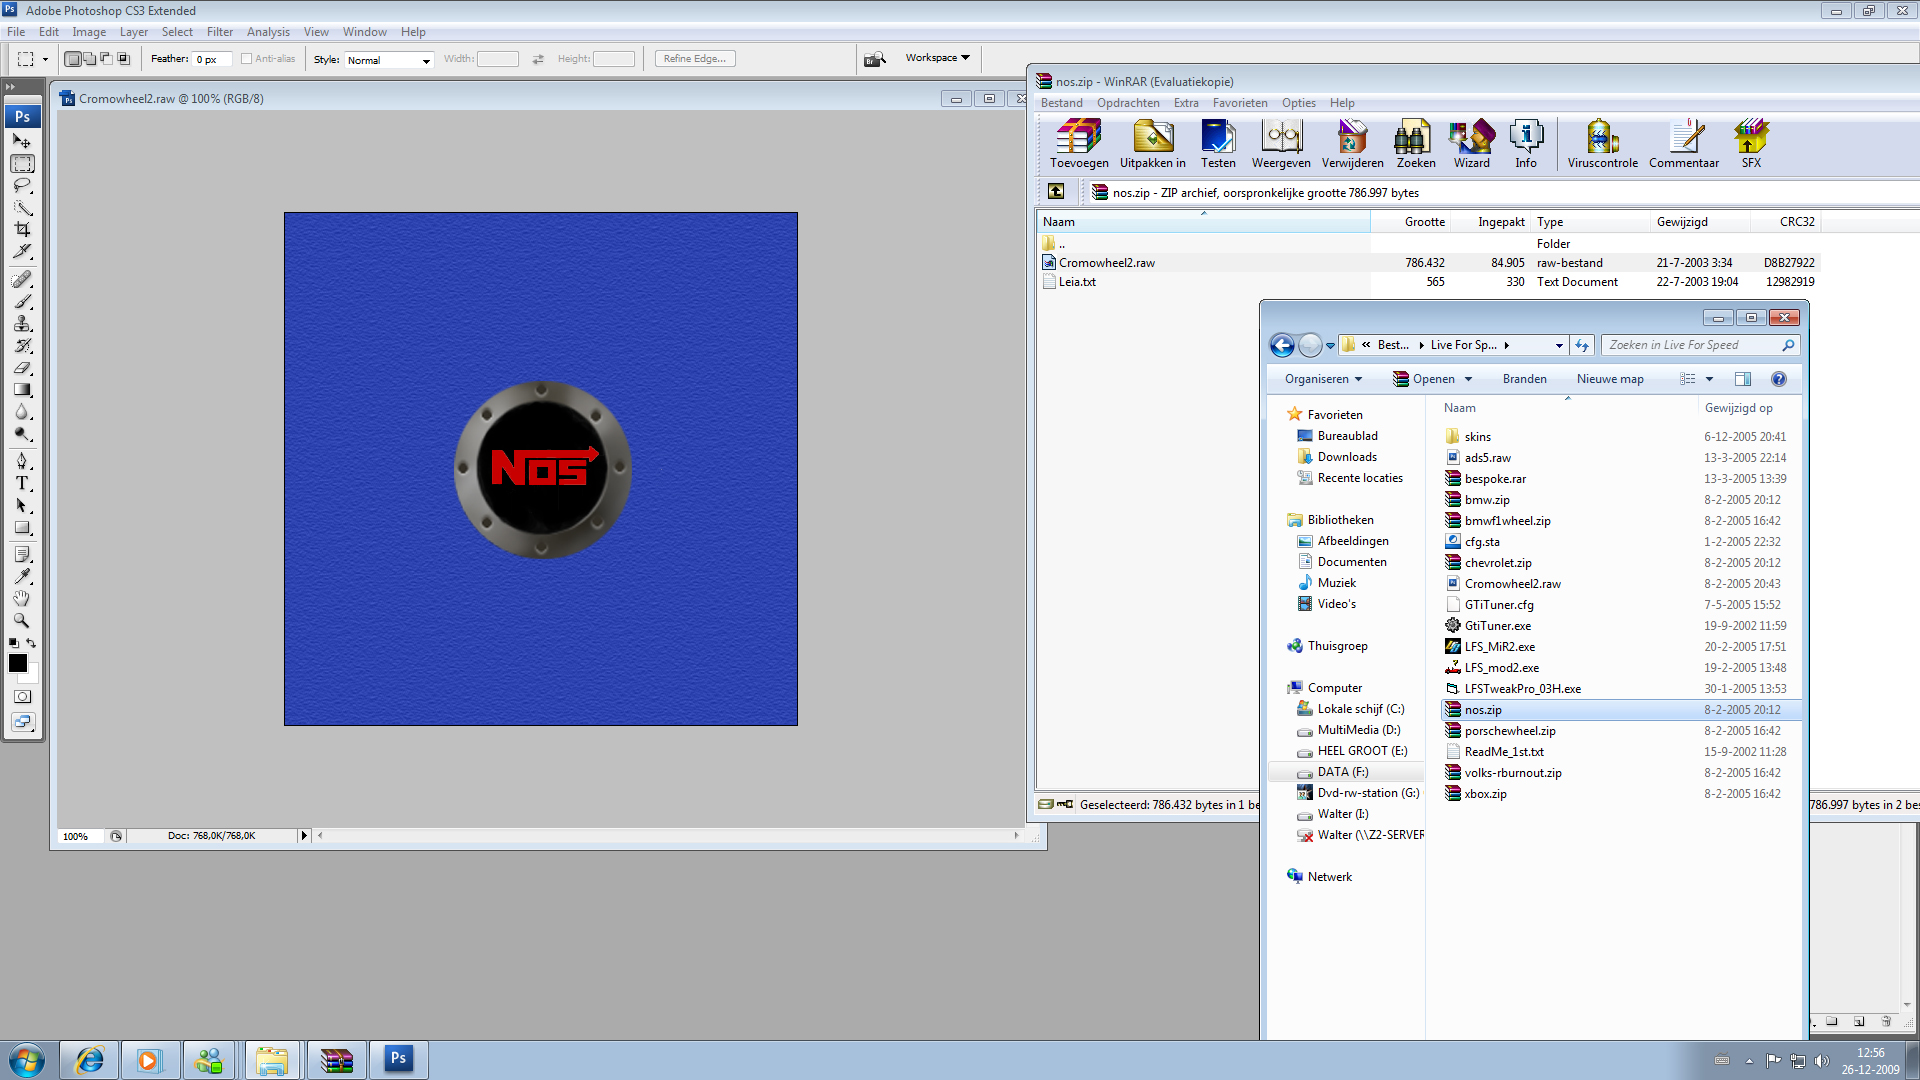Click the Refine Edge button
Screen dimensions: 1920x1080
[695, 59]
